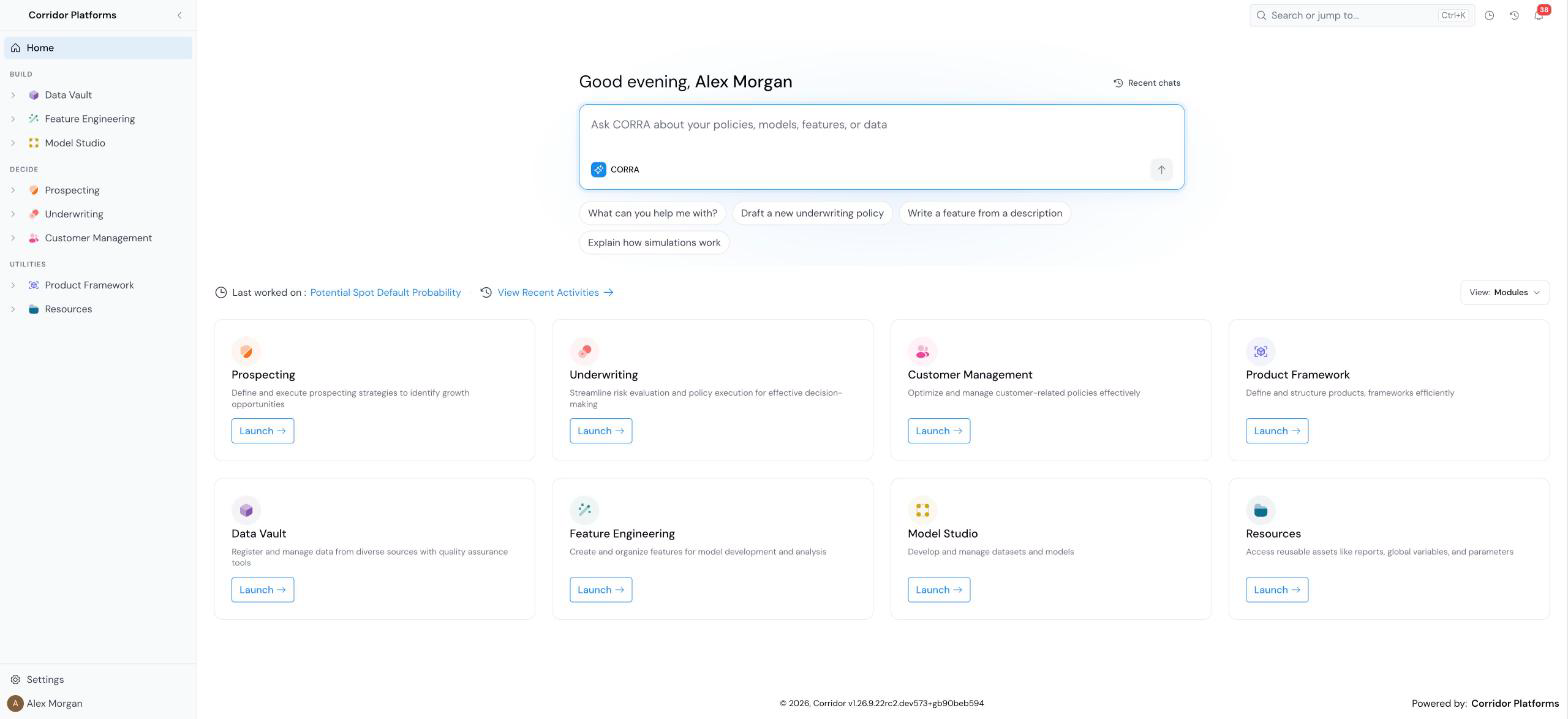
Task: Click the Underwriting card icon
Action: coord(584,351)
